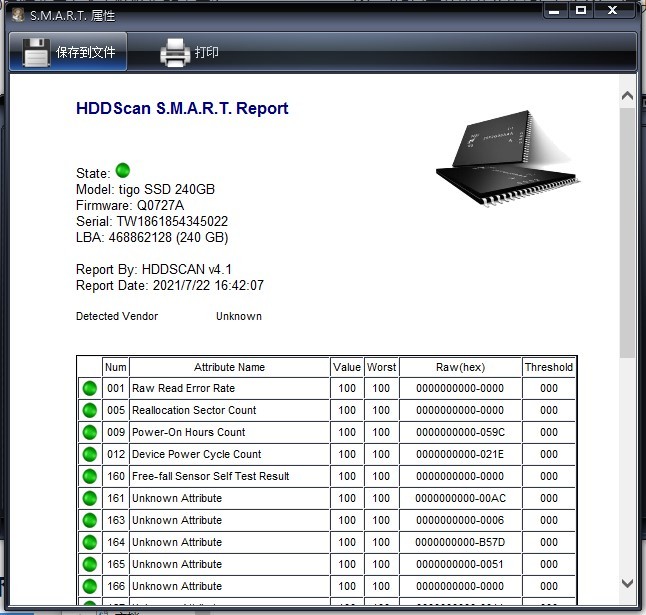Click Unknown Attribute name in row 166

click(177, 586)
